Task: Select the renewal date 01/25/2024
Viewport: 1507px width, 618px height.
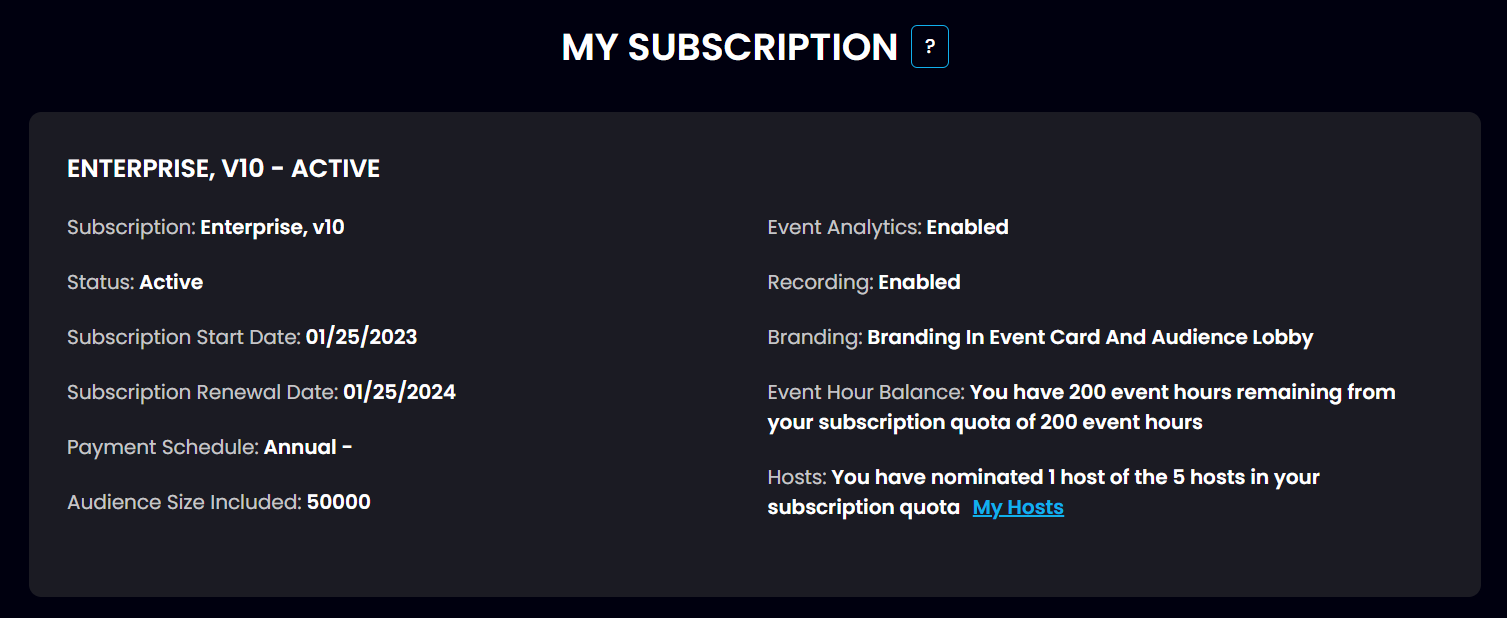Action: 400,392
